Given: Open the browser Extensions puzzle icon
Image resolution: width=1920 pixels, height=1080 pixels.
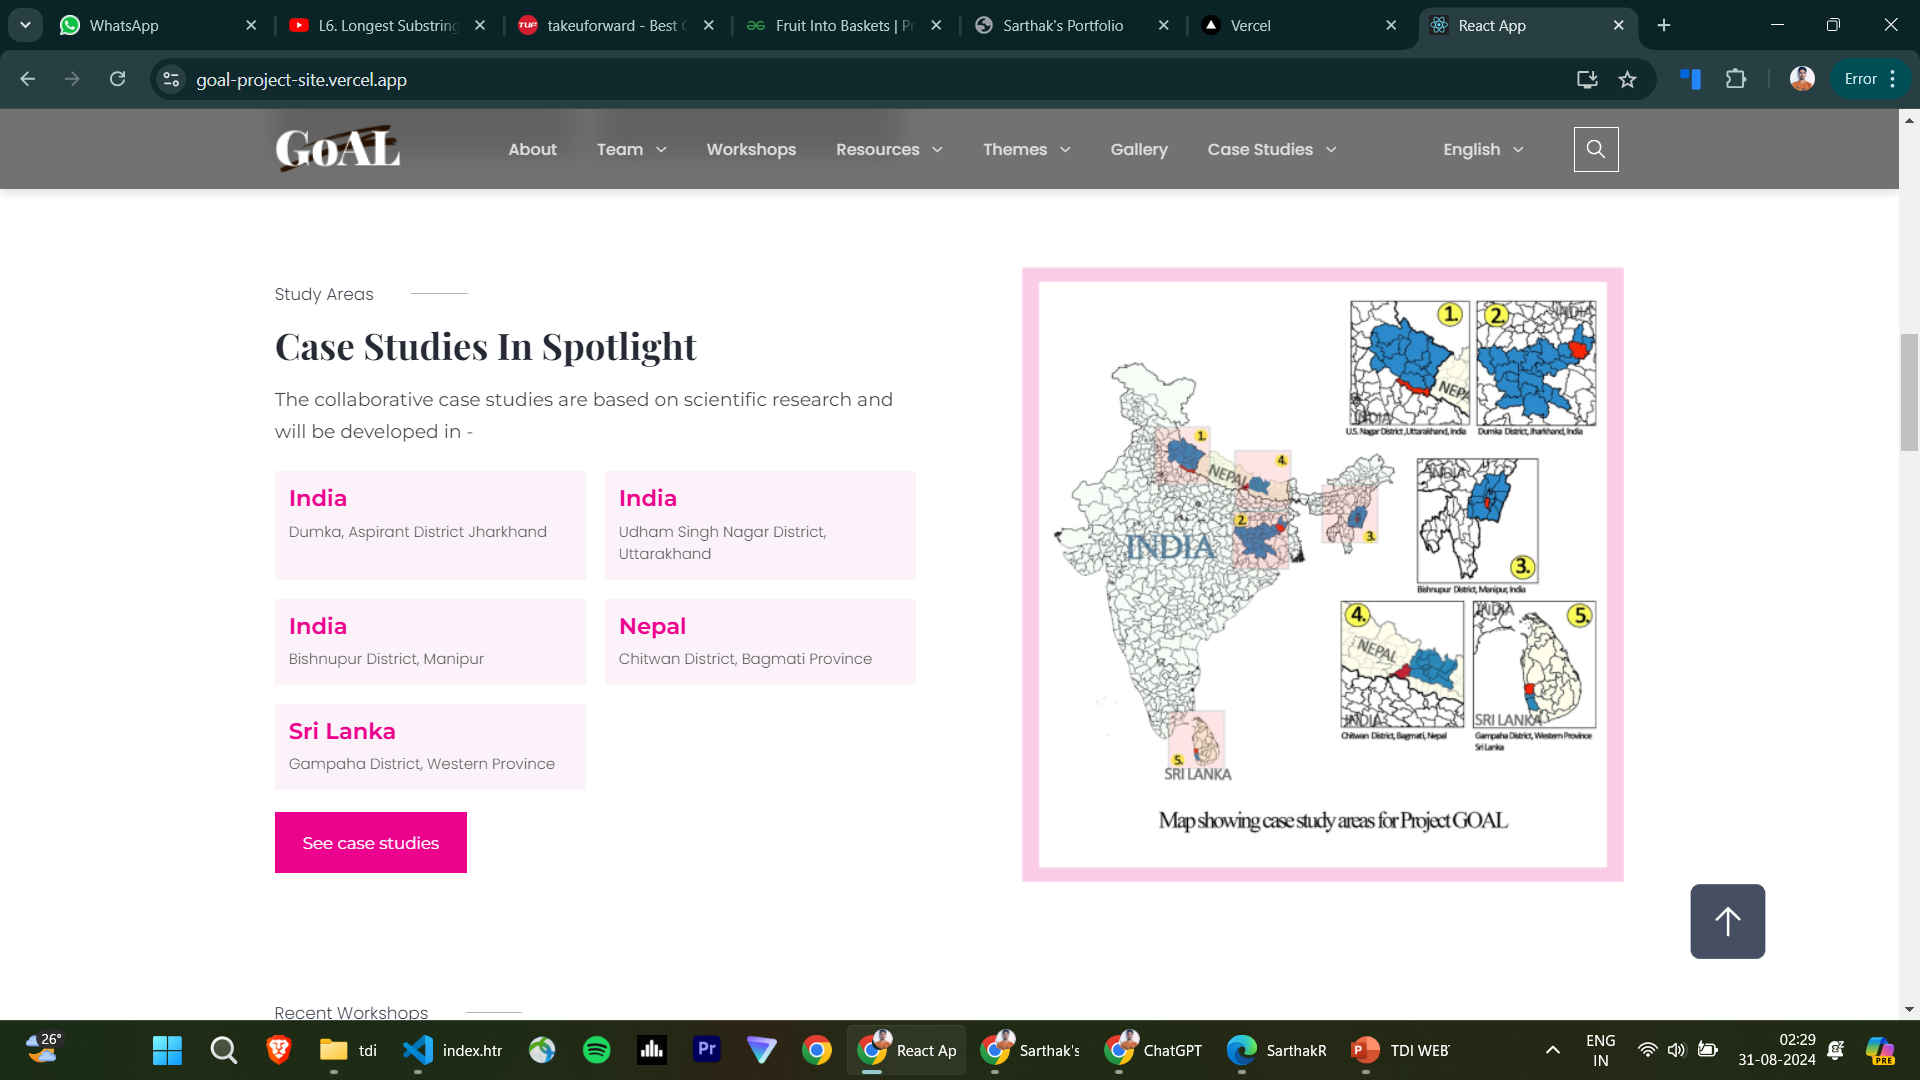Looking at the screenshot, I should (1736, 79).
